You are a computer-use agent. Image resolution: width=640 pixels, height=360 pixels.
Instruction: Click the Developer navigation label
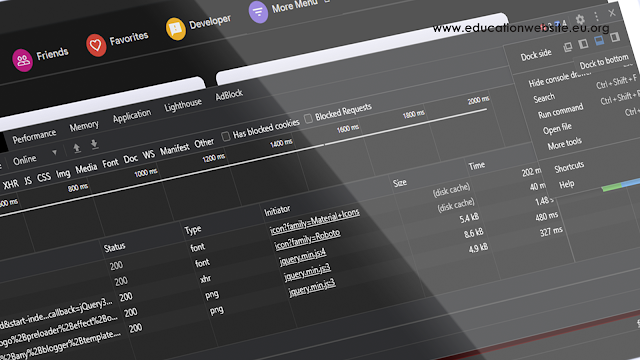(210, 22)
